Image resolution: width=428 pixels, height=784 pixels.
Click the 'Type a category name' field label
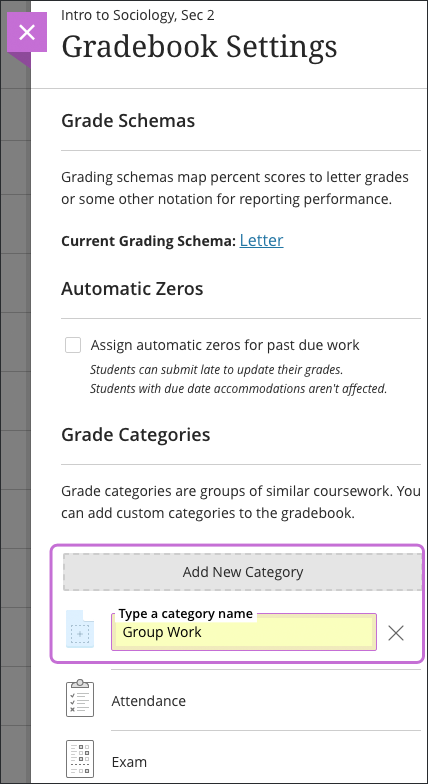pos(186,614)
